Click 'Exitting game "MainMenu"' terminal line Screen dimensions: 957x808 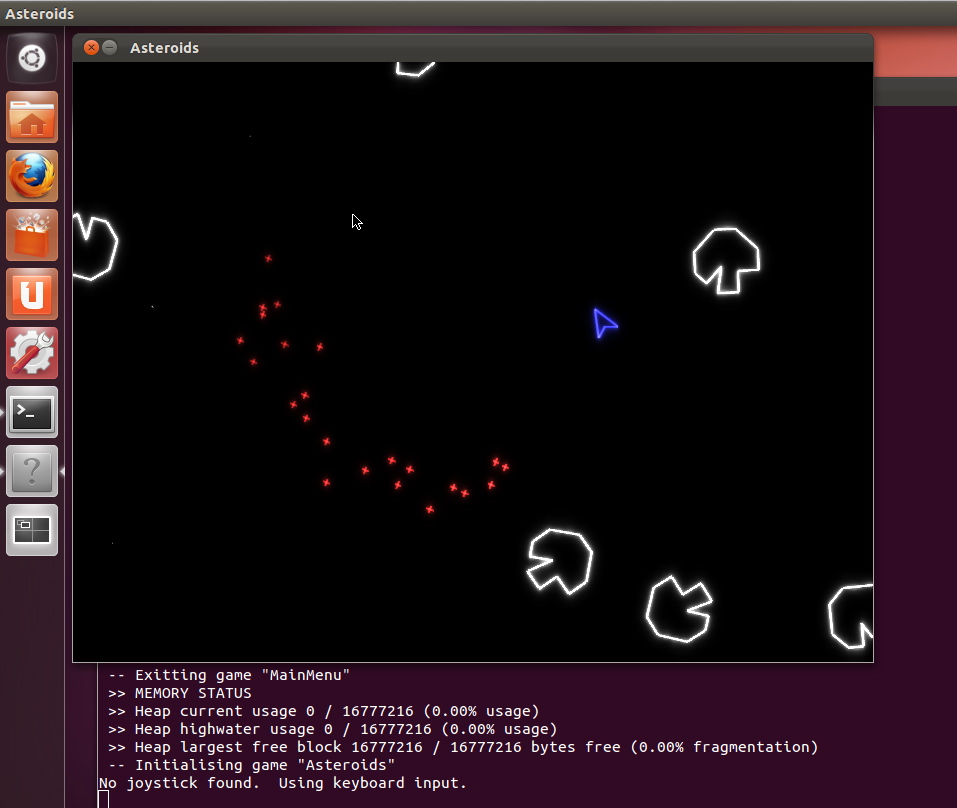click(x=229, y=675)
